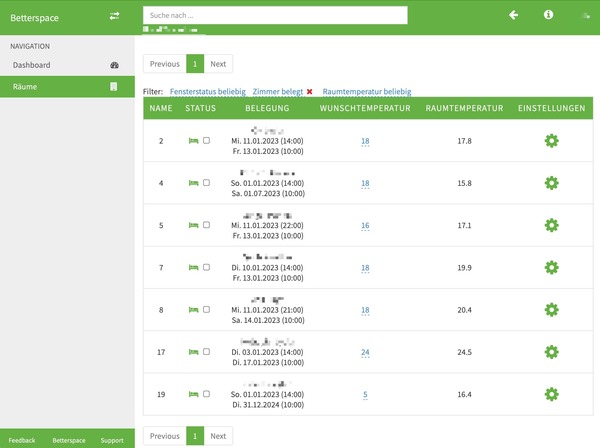The image size is (600, 448).
Task: Tick the status checkbox for room 7
Action: coord(207,268)
